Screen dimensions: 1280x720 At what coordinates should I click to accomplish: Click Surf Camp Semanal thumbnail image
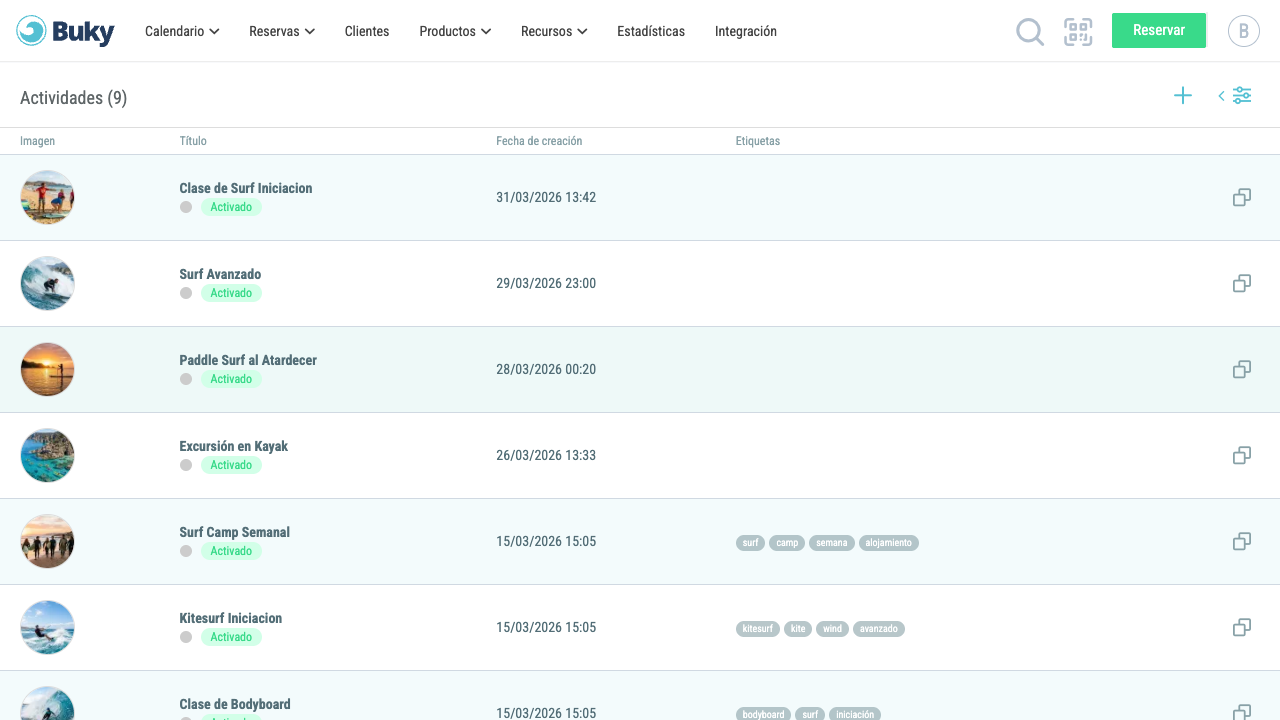pyautogui.click(x=47, y=541)
